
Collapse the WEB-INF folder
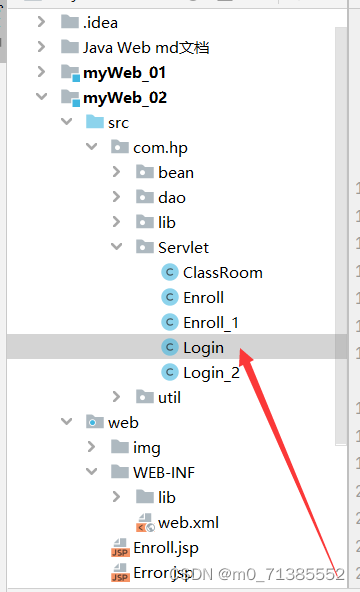92,472
